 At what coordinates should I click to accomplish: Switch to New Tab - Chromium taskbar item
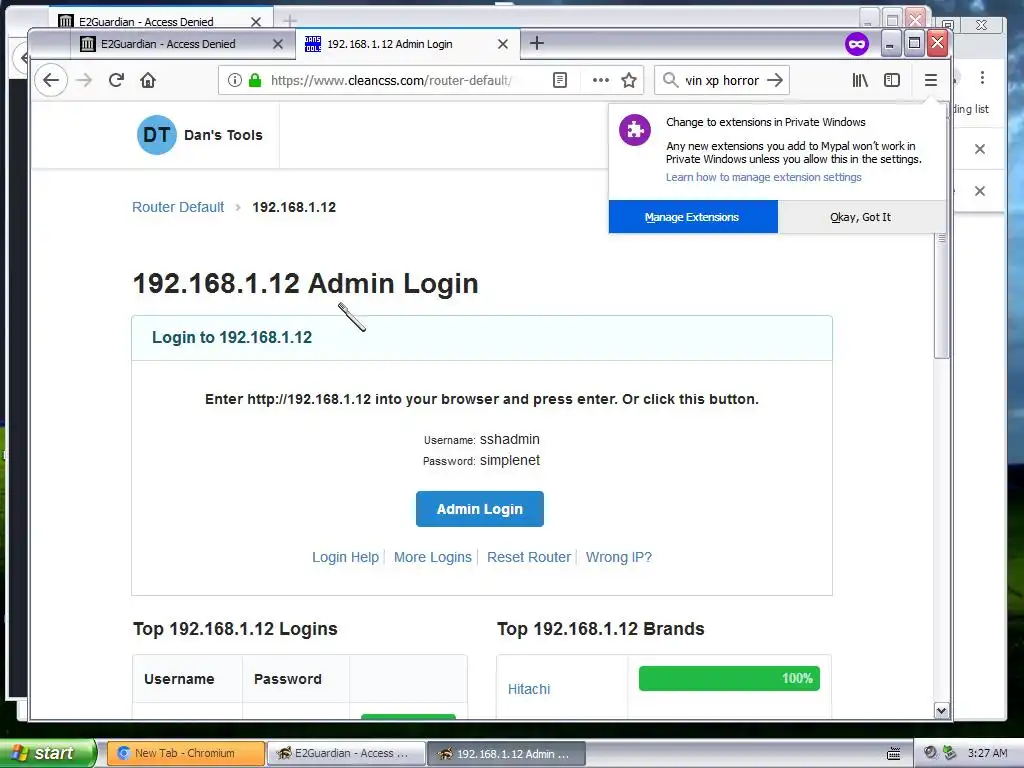coord(185,754)
